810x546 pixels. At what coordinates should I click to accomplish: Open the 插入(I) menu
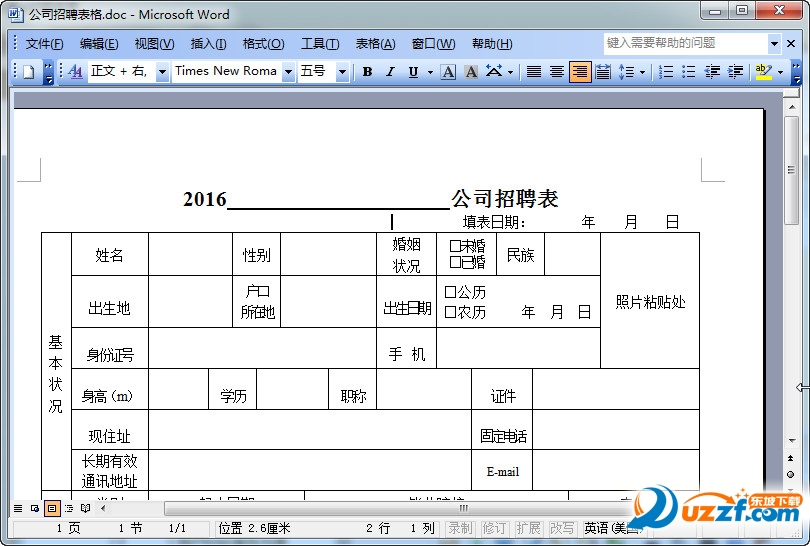(x=209, y=44)
